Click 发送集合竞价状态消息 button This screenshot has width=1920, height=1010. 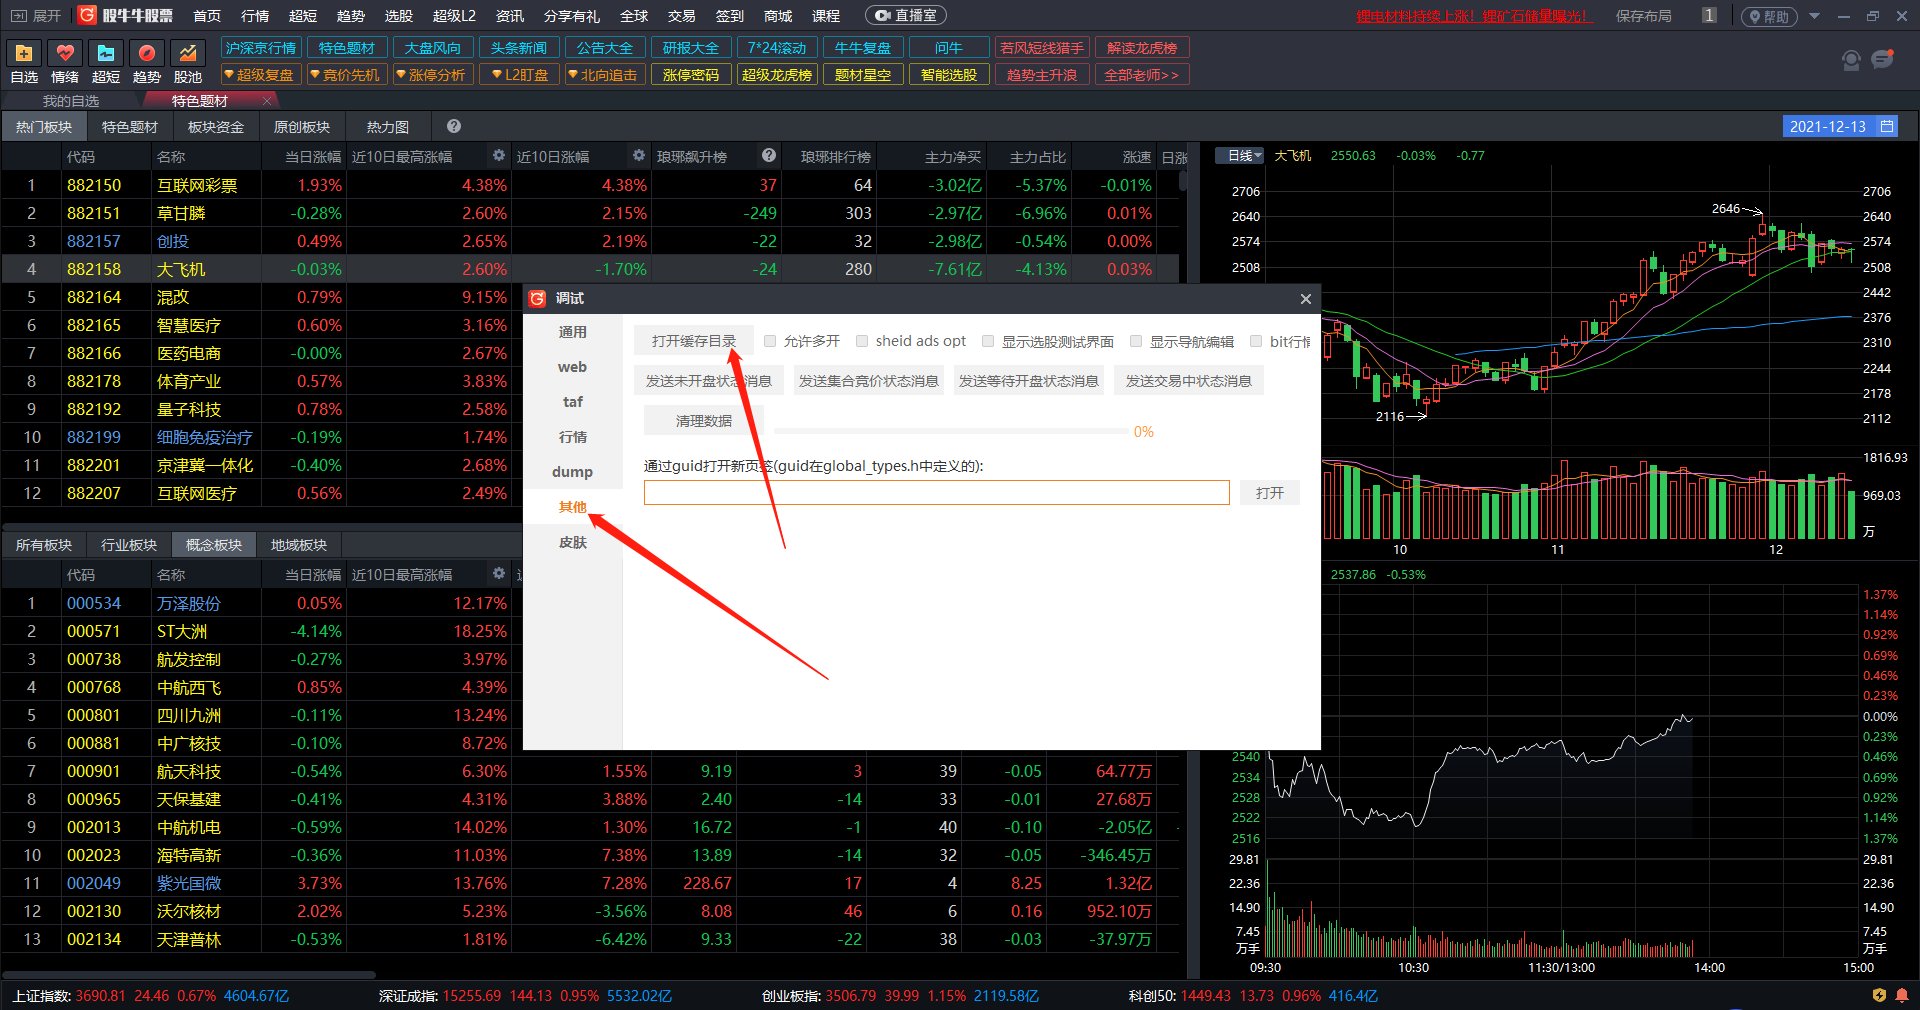(869, 381)
